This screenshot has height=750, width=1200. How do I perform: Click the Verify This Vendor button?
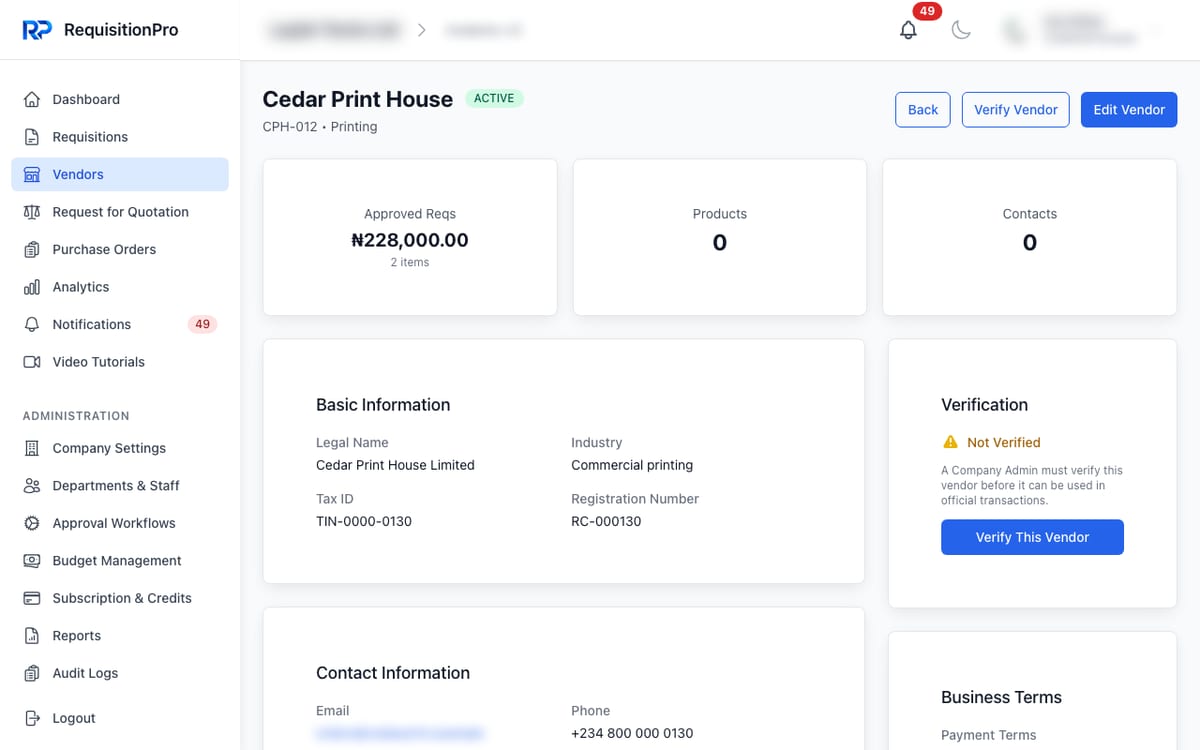(1032, 537)
